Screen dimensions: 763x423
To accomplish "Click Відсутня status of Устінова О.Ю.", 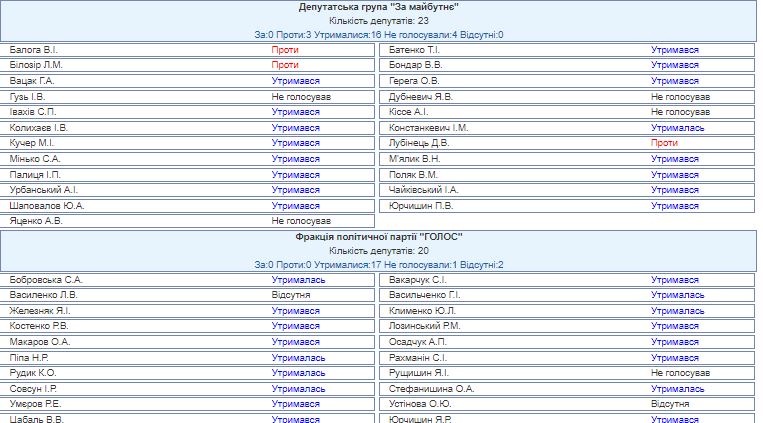I will point(670,404).
